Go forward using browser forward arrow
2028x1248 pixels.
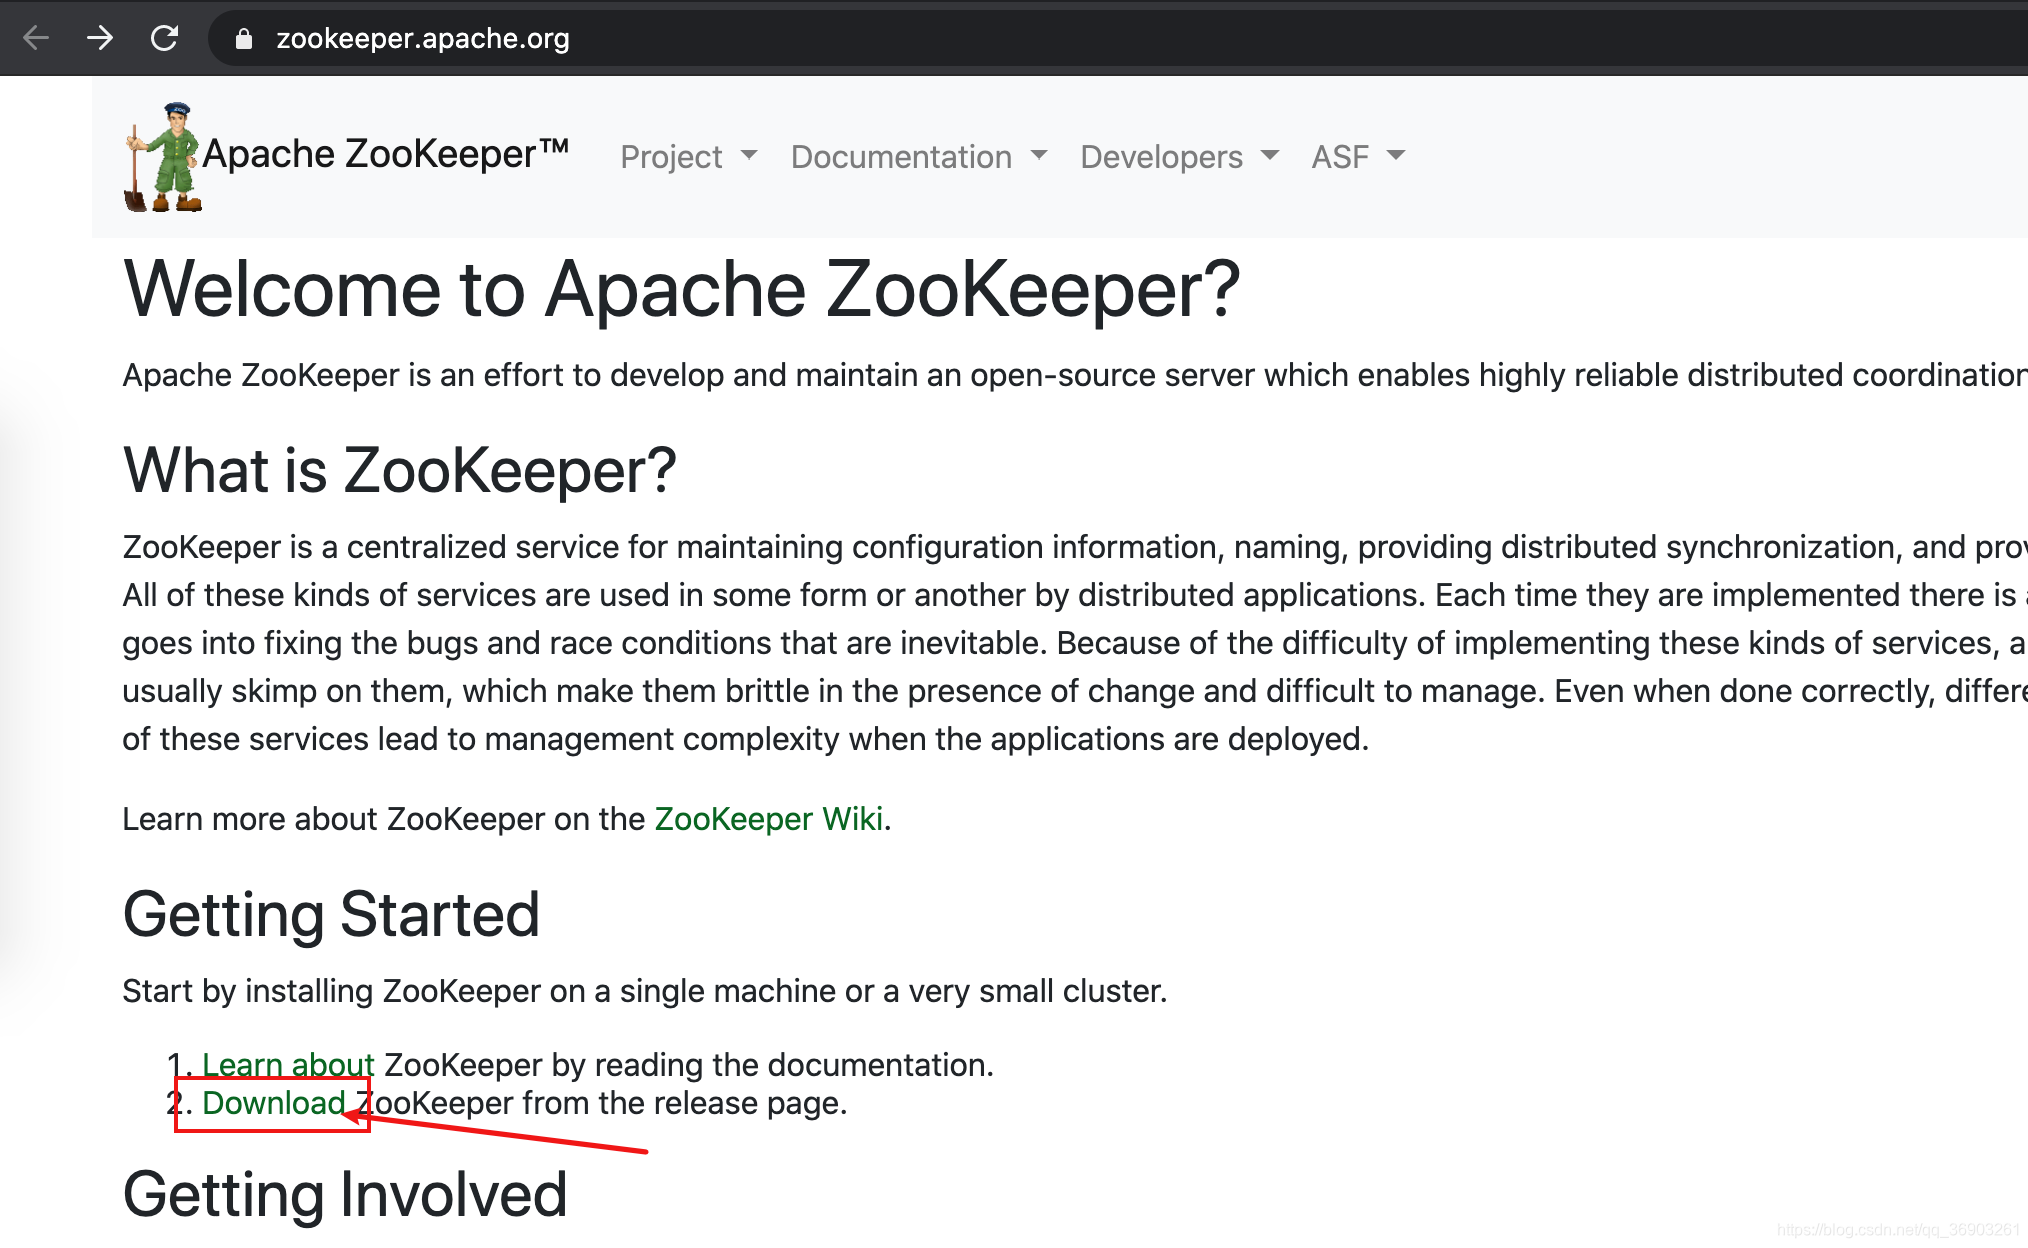[100, 39]
